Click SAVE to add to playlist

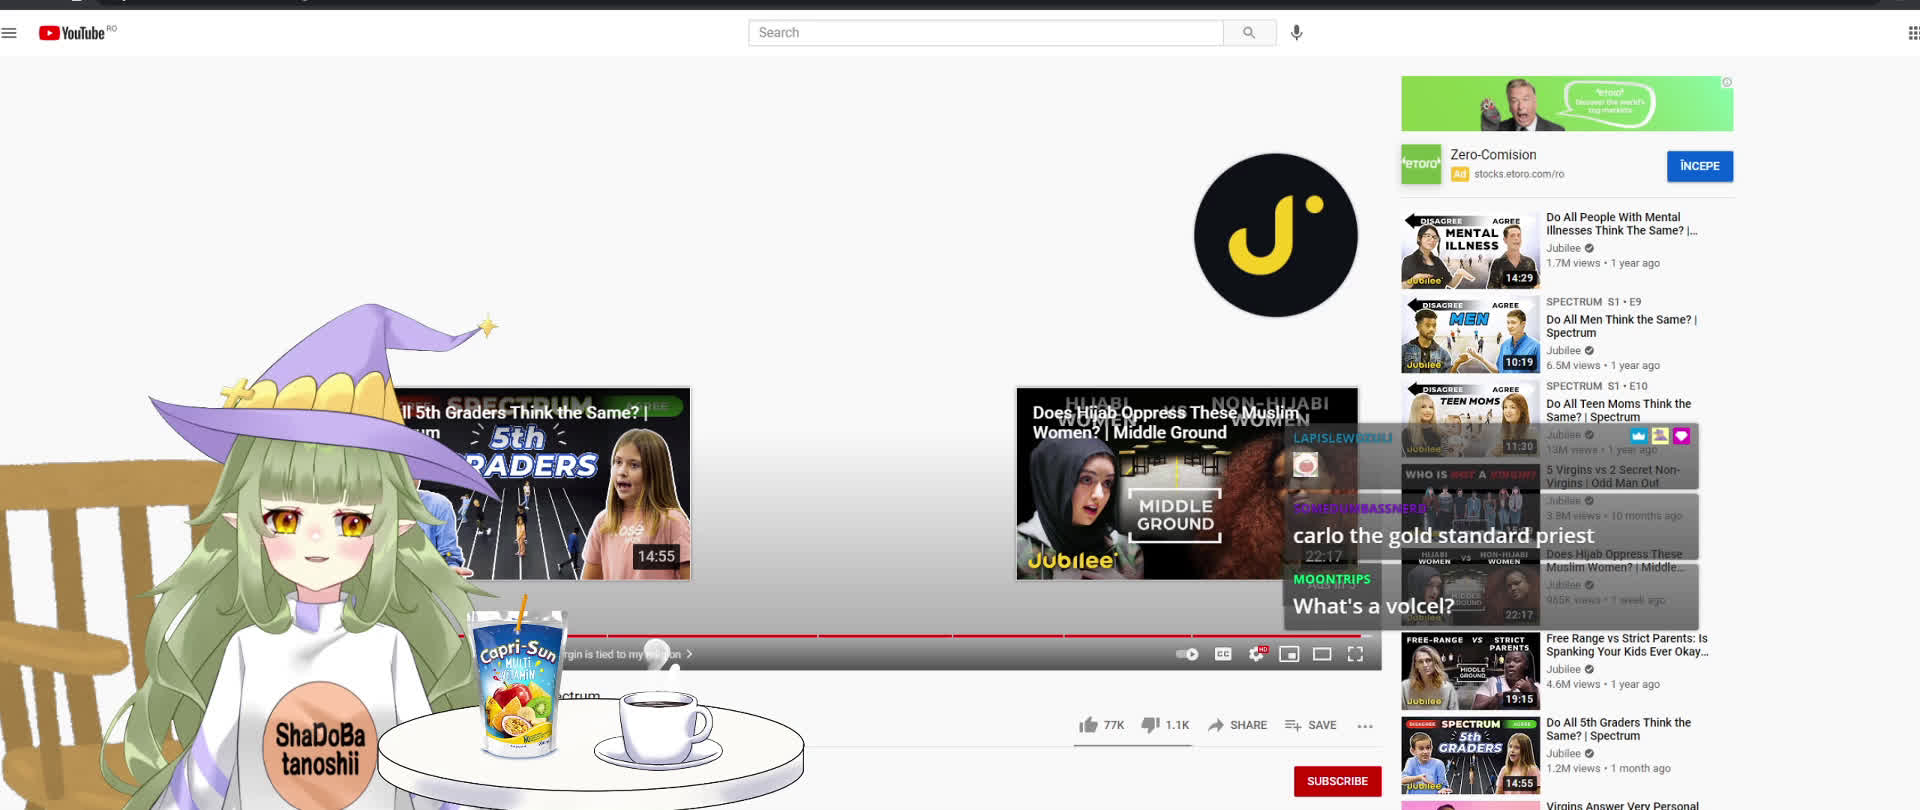[1310, 725]
